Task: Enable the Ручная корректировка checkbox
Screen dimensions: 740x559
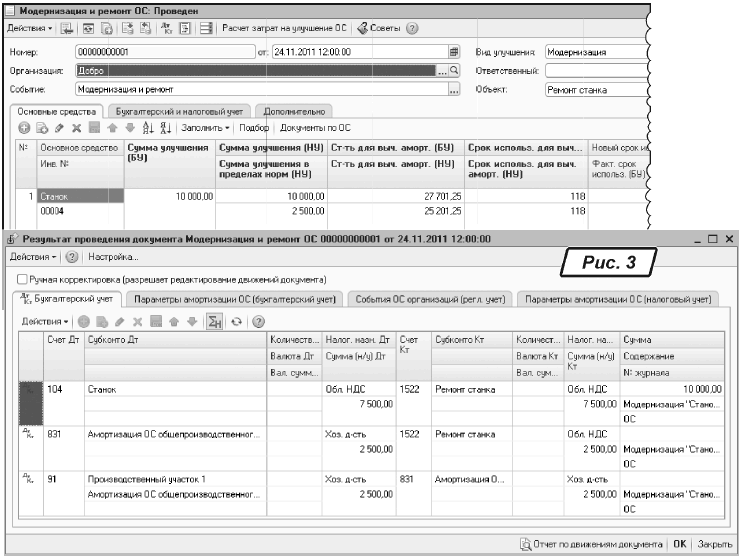Action: pyautogui.click(x=22, y=279)
